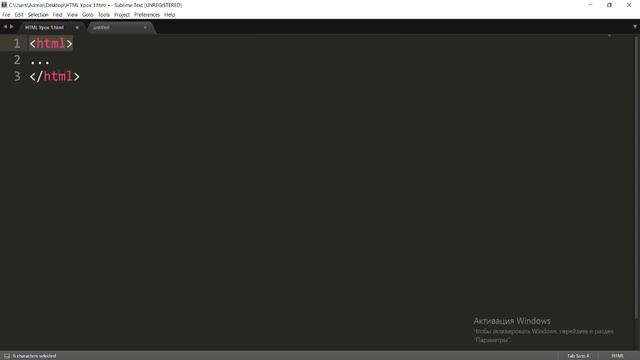Click the status bar panel switcher icon
This screenshot has width=640, height=360.
(x=7, y=356)
